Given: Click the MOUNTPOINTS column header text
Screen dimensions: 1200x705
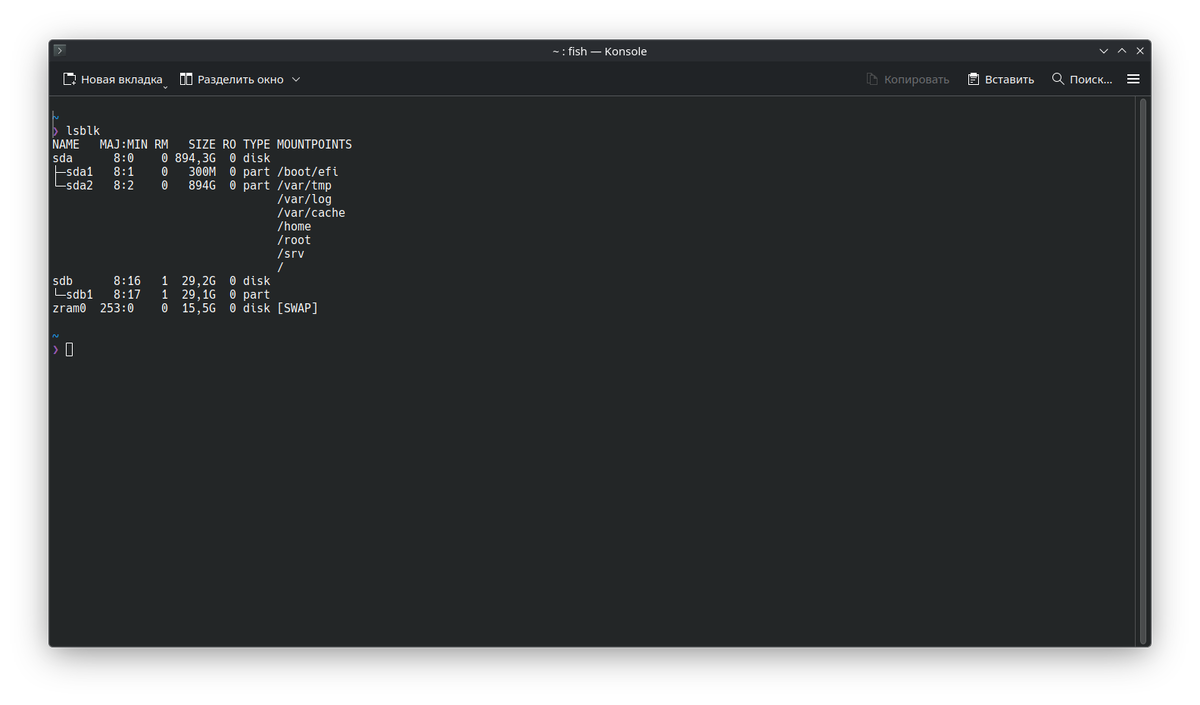Looking at the screenshot, I should pos(314,145).
